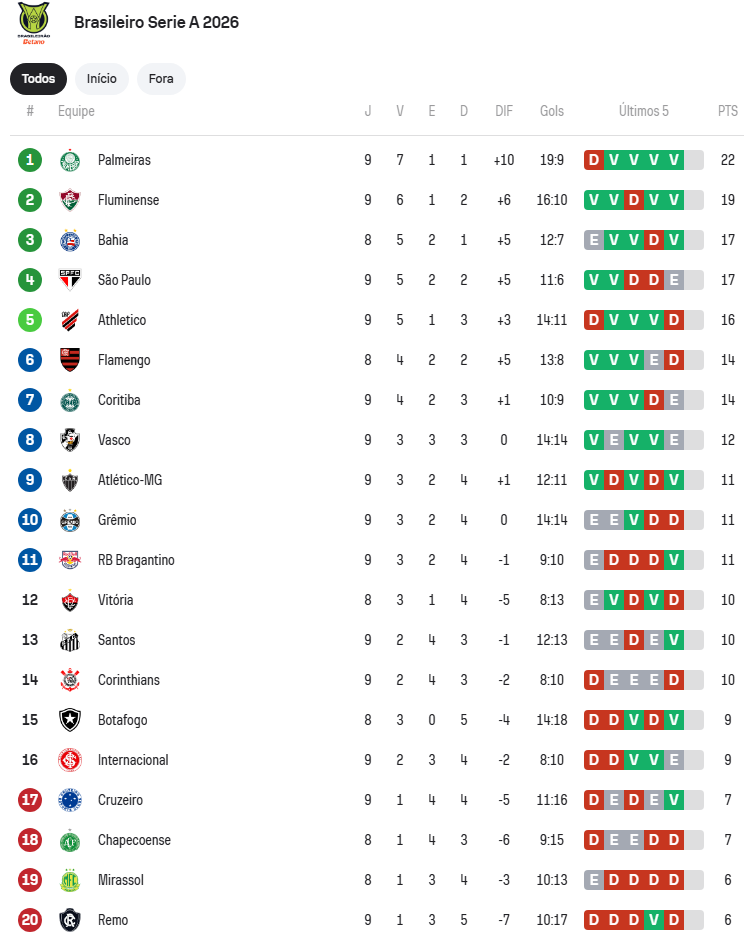Click the Corinthians team crest
The image size is (754, 944).
[x=70, y=680]
